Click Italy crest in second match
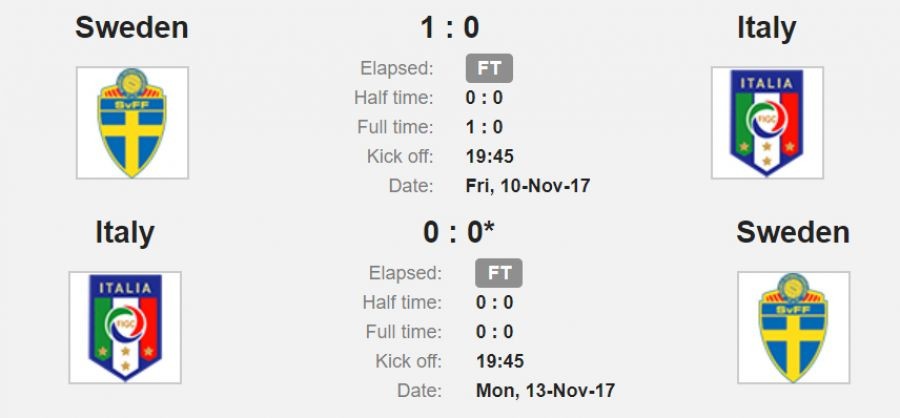Image resolution: width=900 pixels, height=418 pixels. coord(125,327)
